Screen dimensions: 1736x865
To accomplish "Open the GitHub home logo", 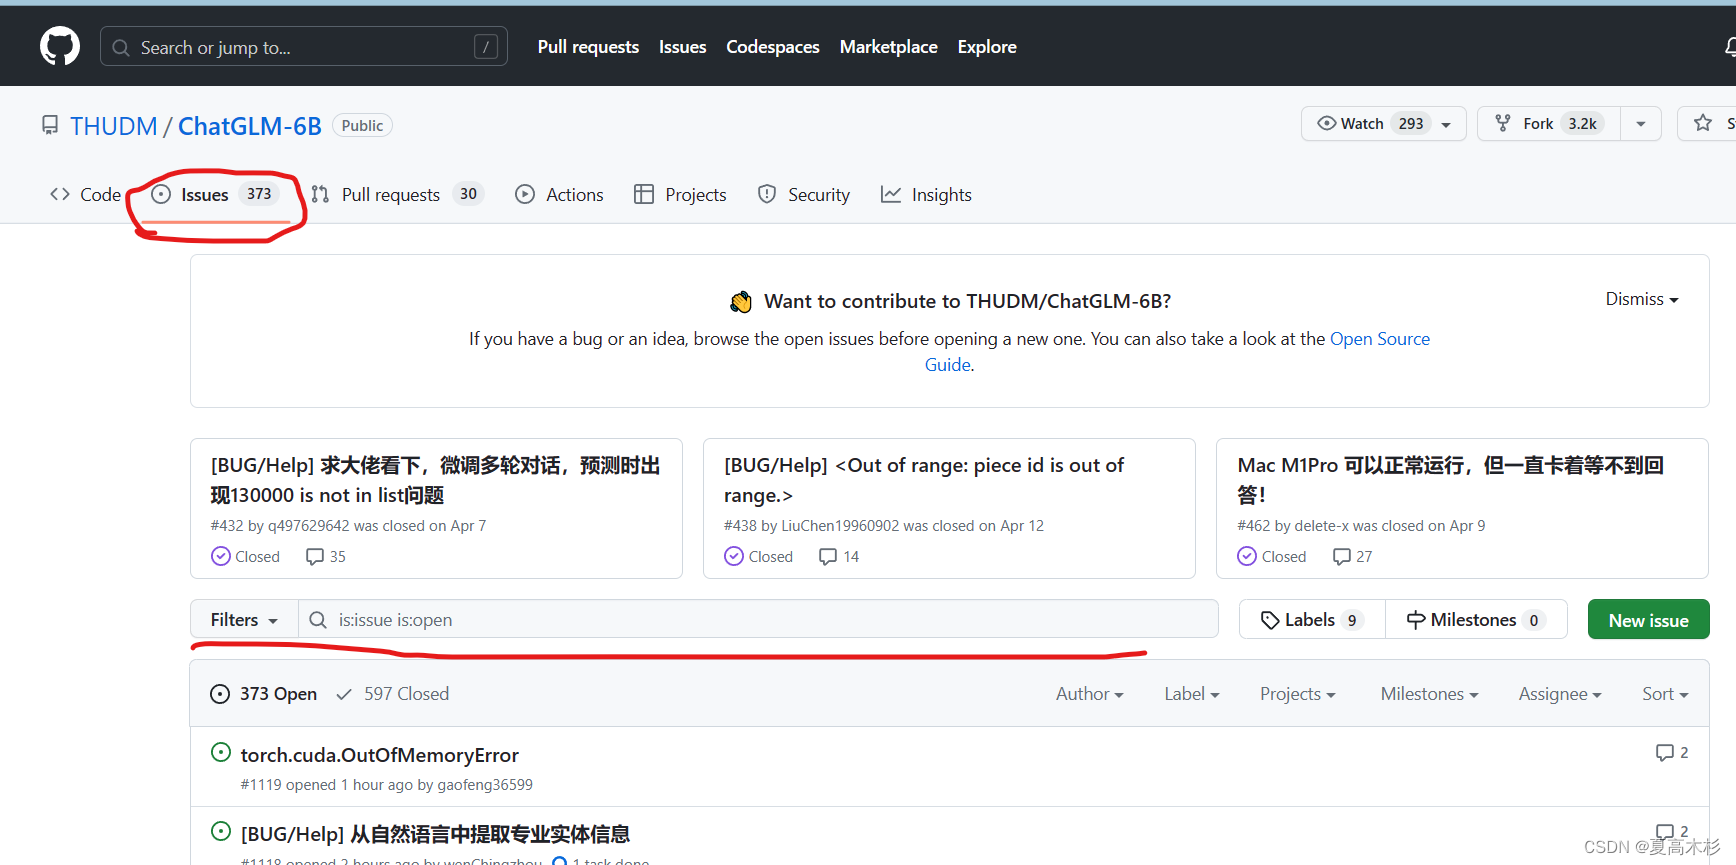I will [x=60, y=46].
